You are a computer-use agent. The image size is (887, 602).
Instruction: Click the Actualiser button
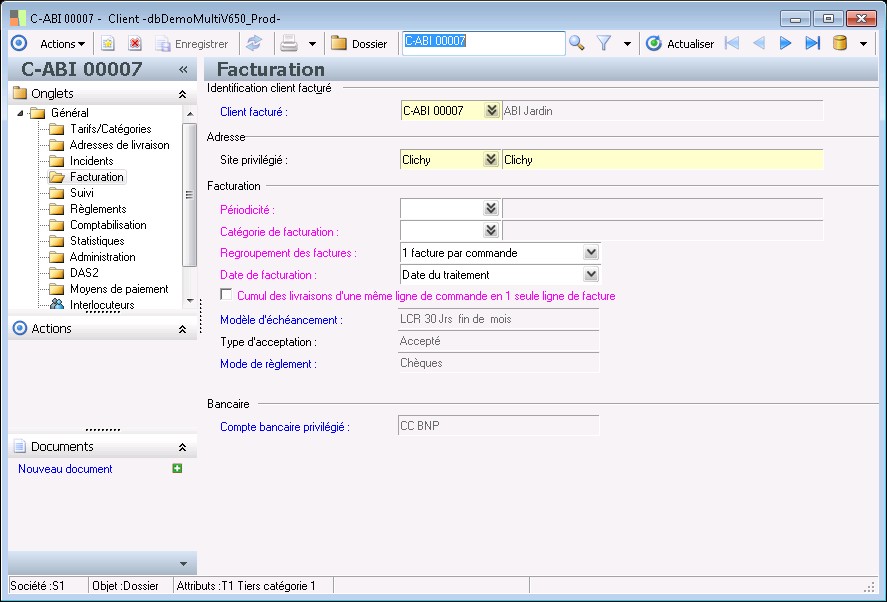click(680, 44)
